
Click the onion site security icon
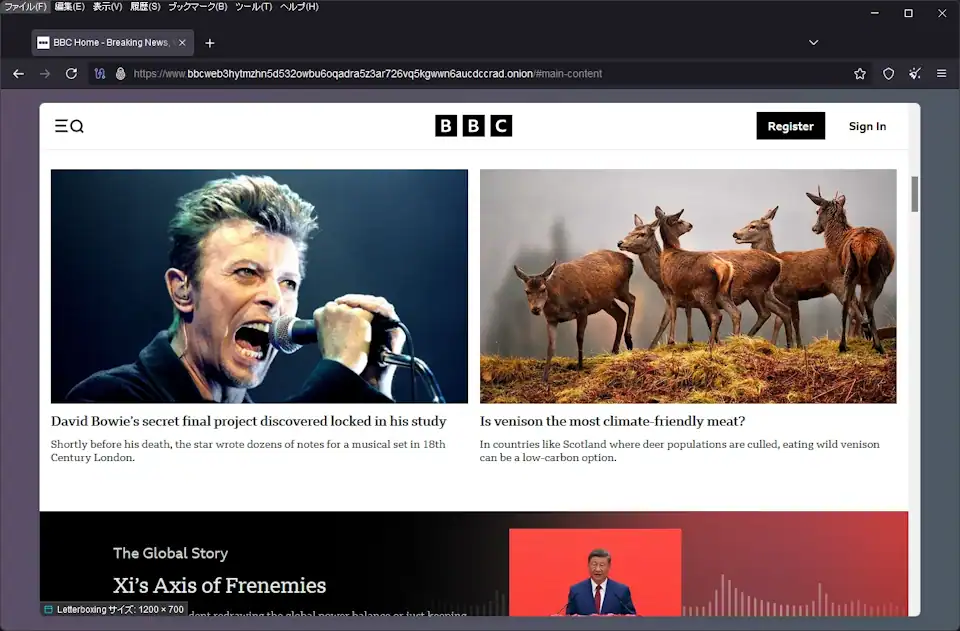(x=120, y=73)
